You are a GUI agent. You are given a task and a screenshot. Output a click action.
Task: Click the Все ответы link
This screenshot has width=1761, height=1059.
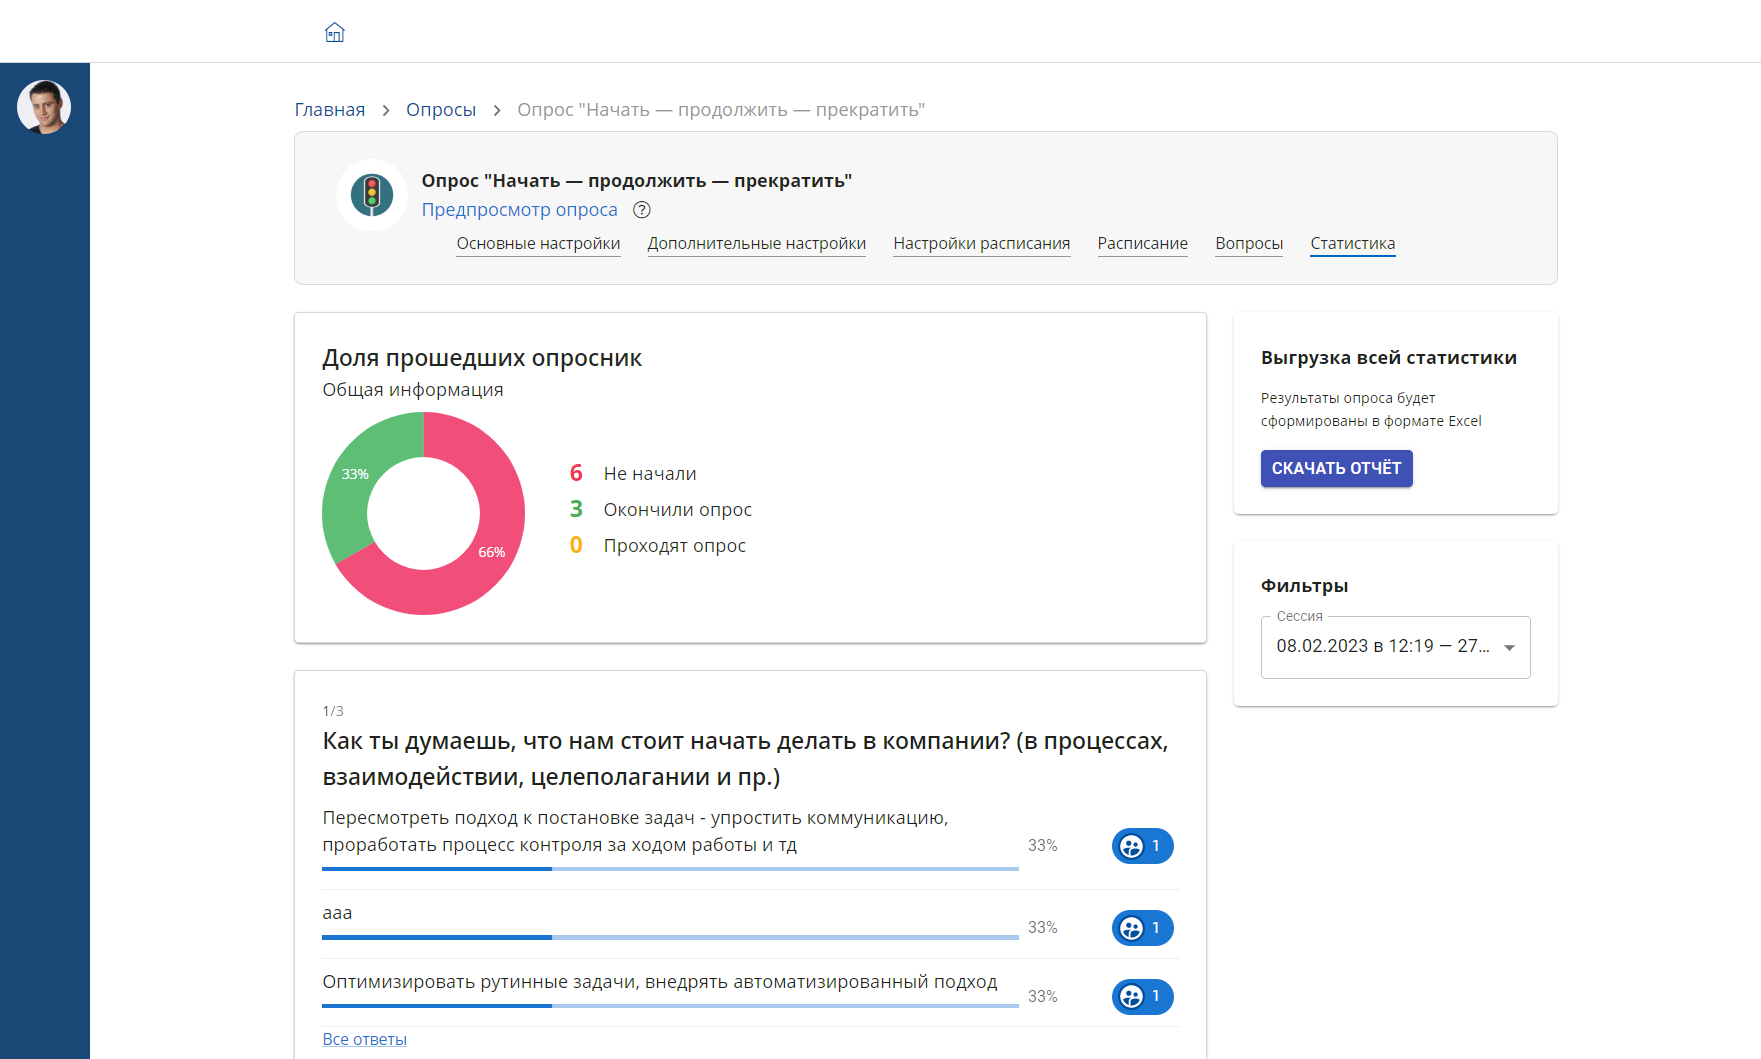tap(364, 1039)
